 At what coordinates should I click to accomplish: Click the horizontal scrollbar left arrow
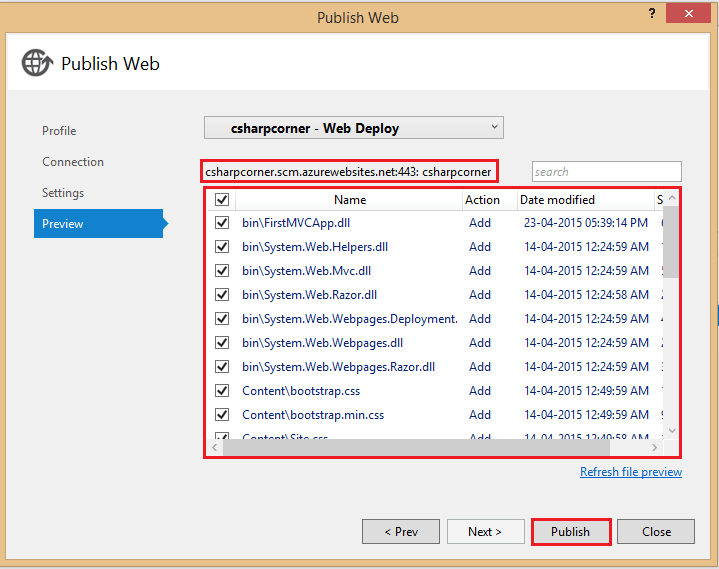[215, 447]
